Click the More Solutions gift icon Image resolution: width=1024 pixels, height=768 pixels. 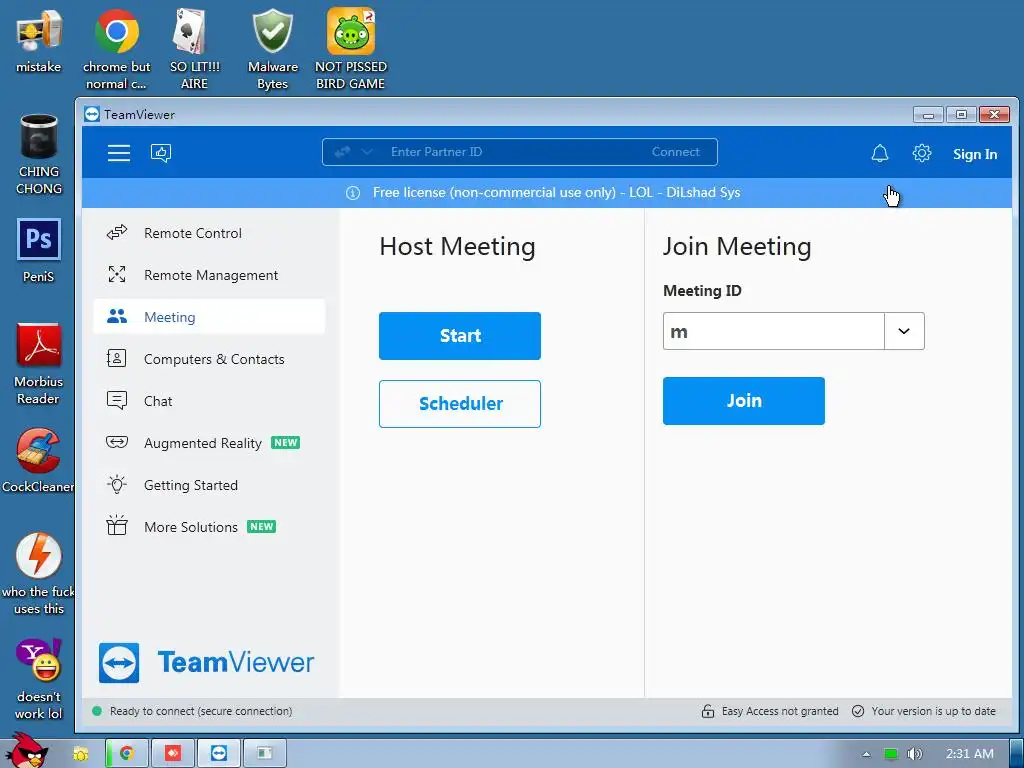click(x=117, y=525)
